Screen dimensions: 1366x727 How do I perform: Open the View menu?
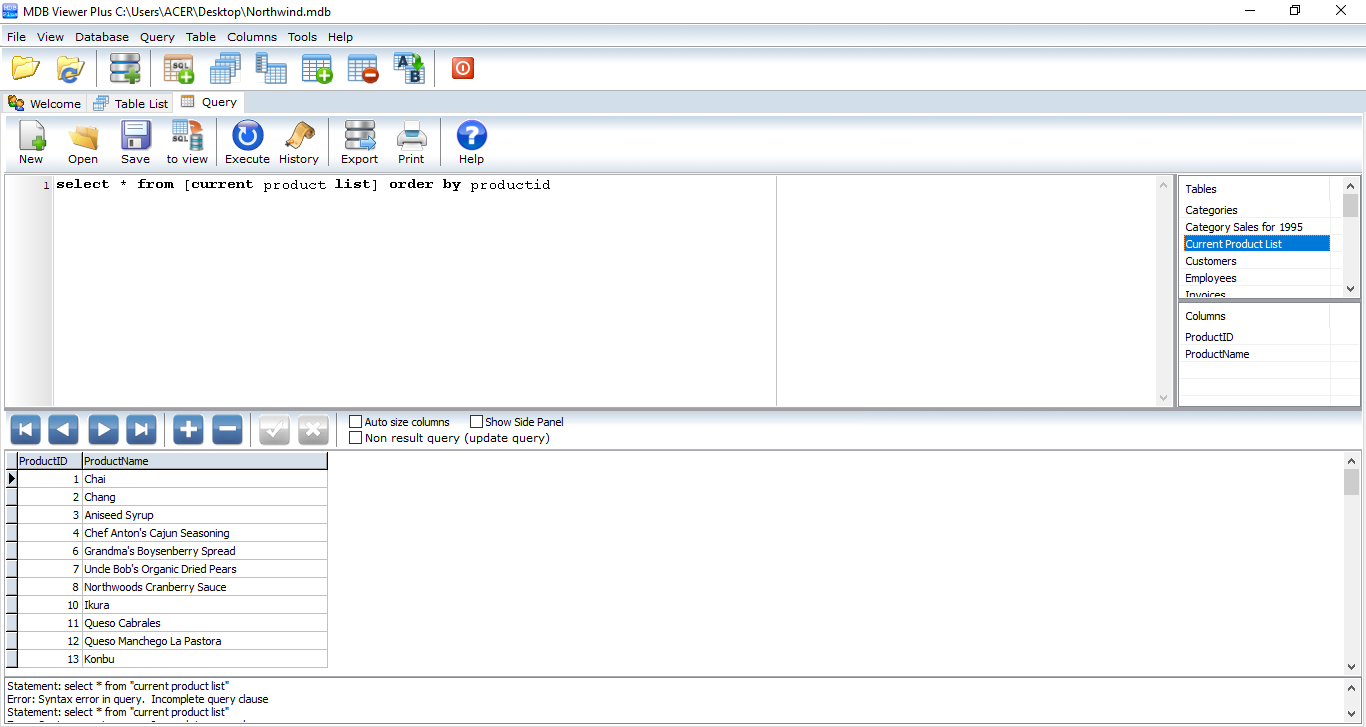(50, 37)
